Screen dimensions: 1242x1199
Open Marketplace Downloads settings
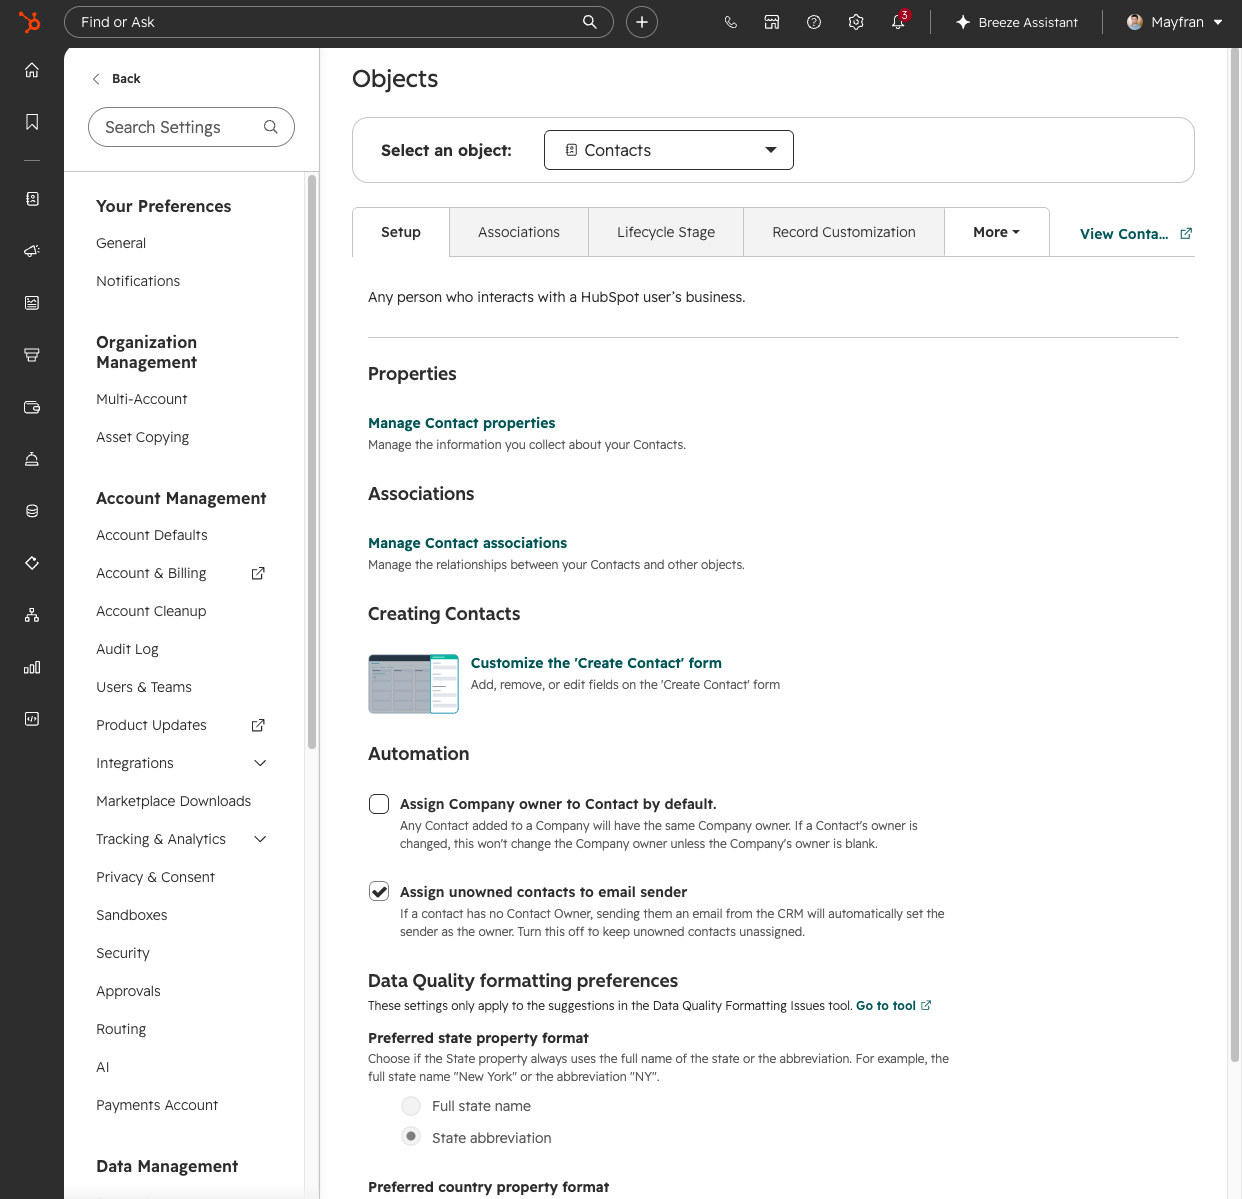click(x=173, y=801)
